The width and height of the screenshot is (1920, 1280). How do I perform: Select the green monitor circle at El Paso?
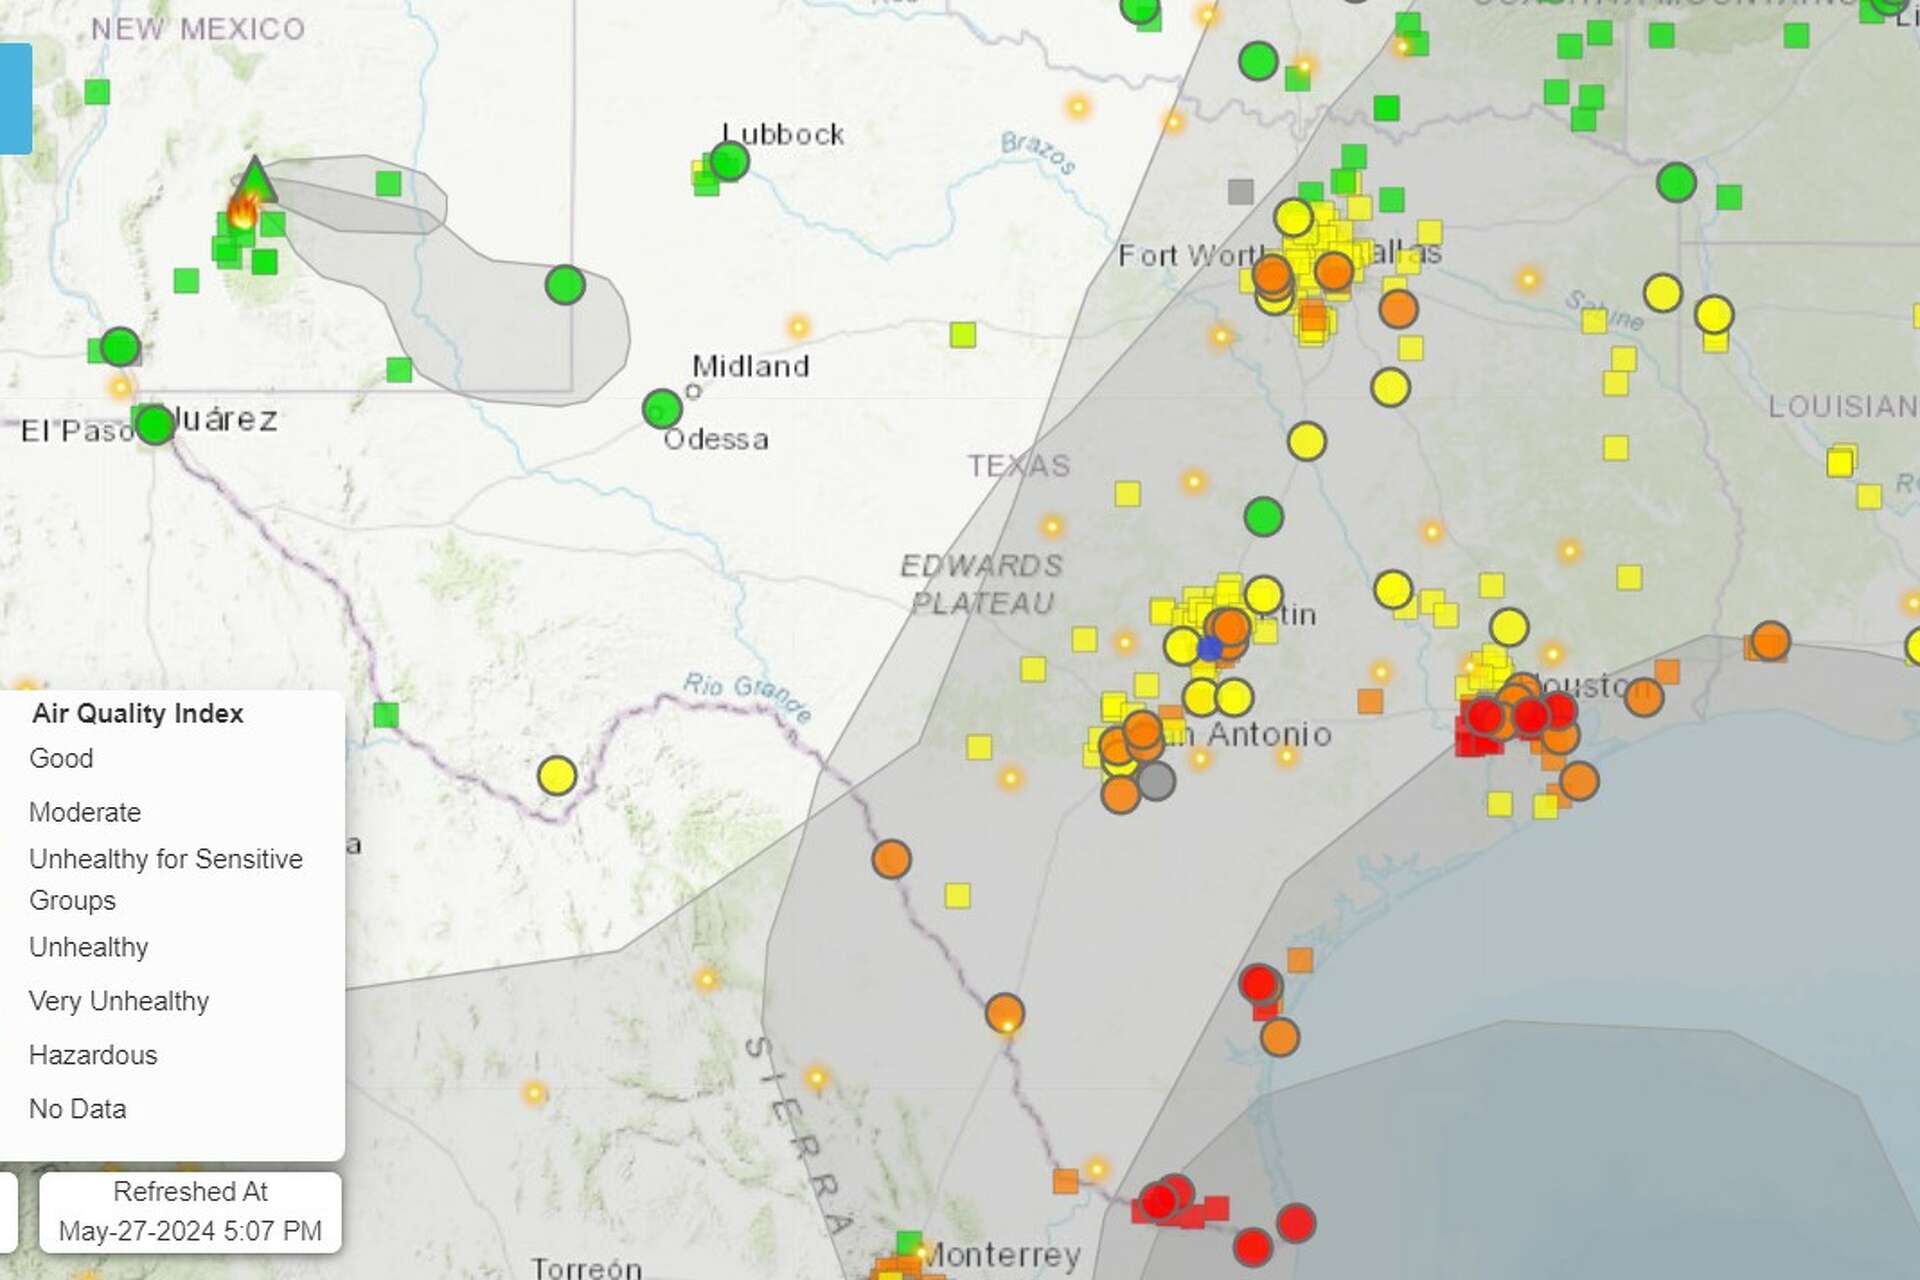pyautogui.click(x=153, y=424)
